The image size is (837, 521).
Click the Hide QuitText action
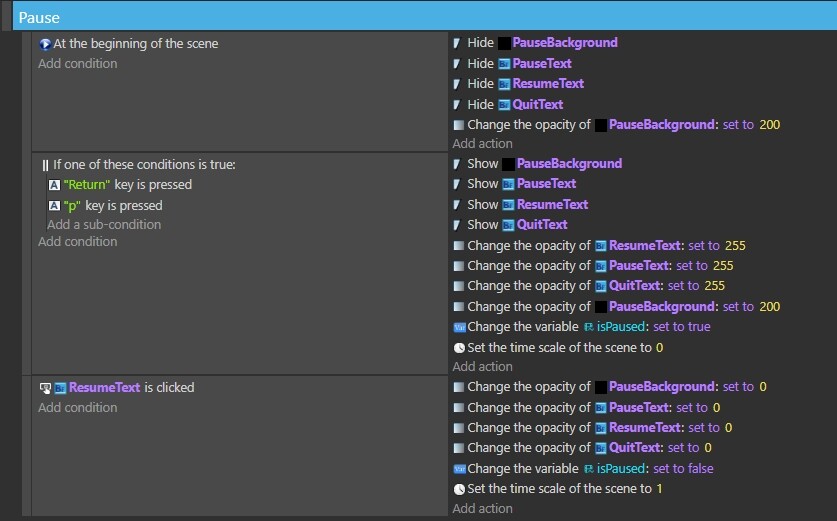click(x=508, y=105)
